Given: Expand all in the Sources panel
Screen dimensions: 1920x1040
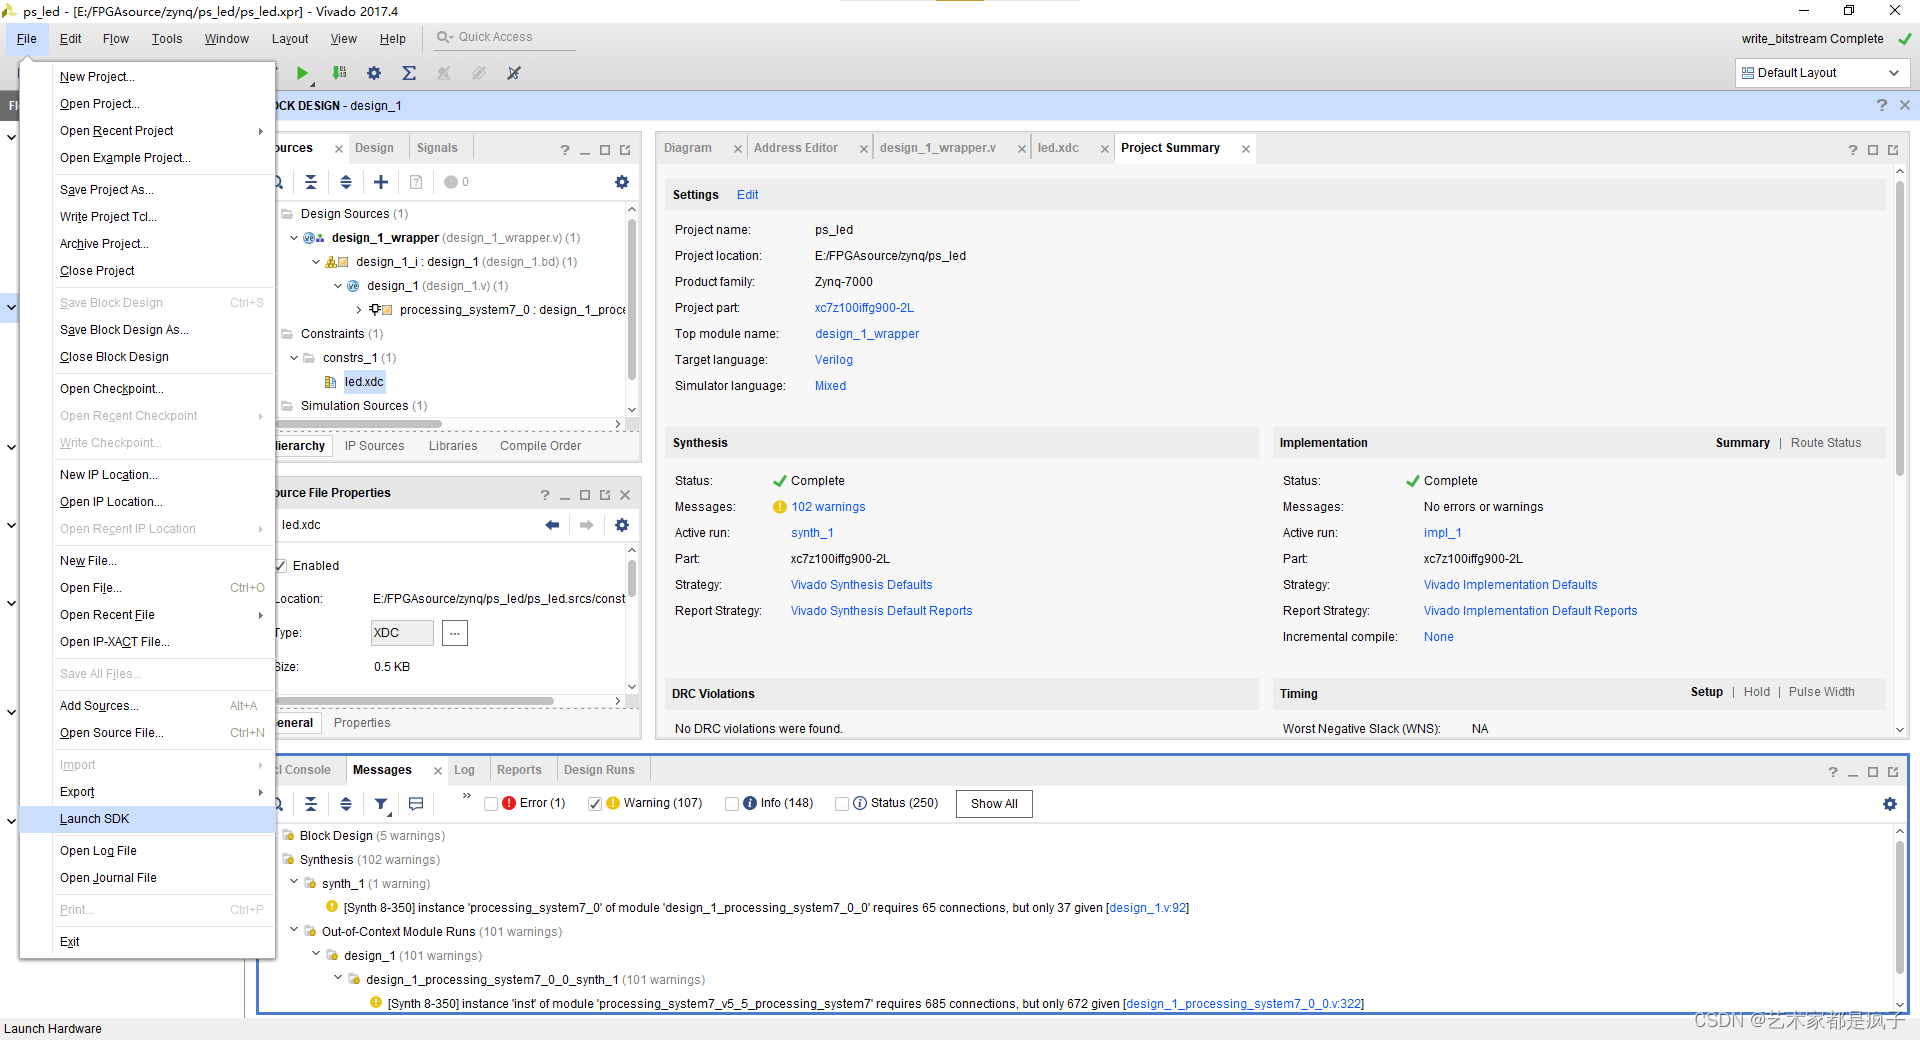Looking at the screenshot, I should [346, 182].
